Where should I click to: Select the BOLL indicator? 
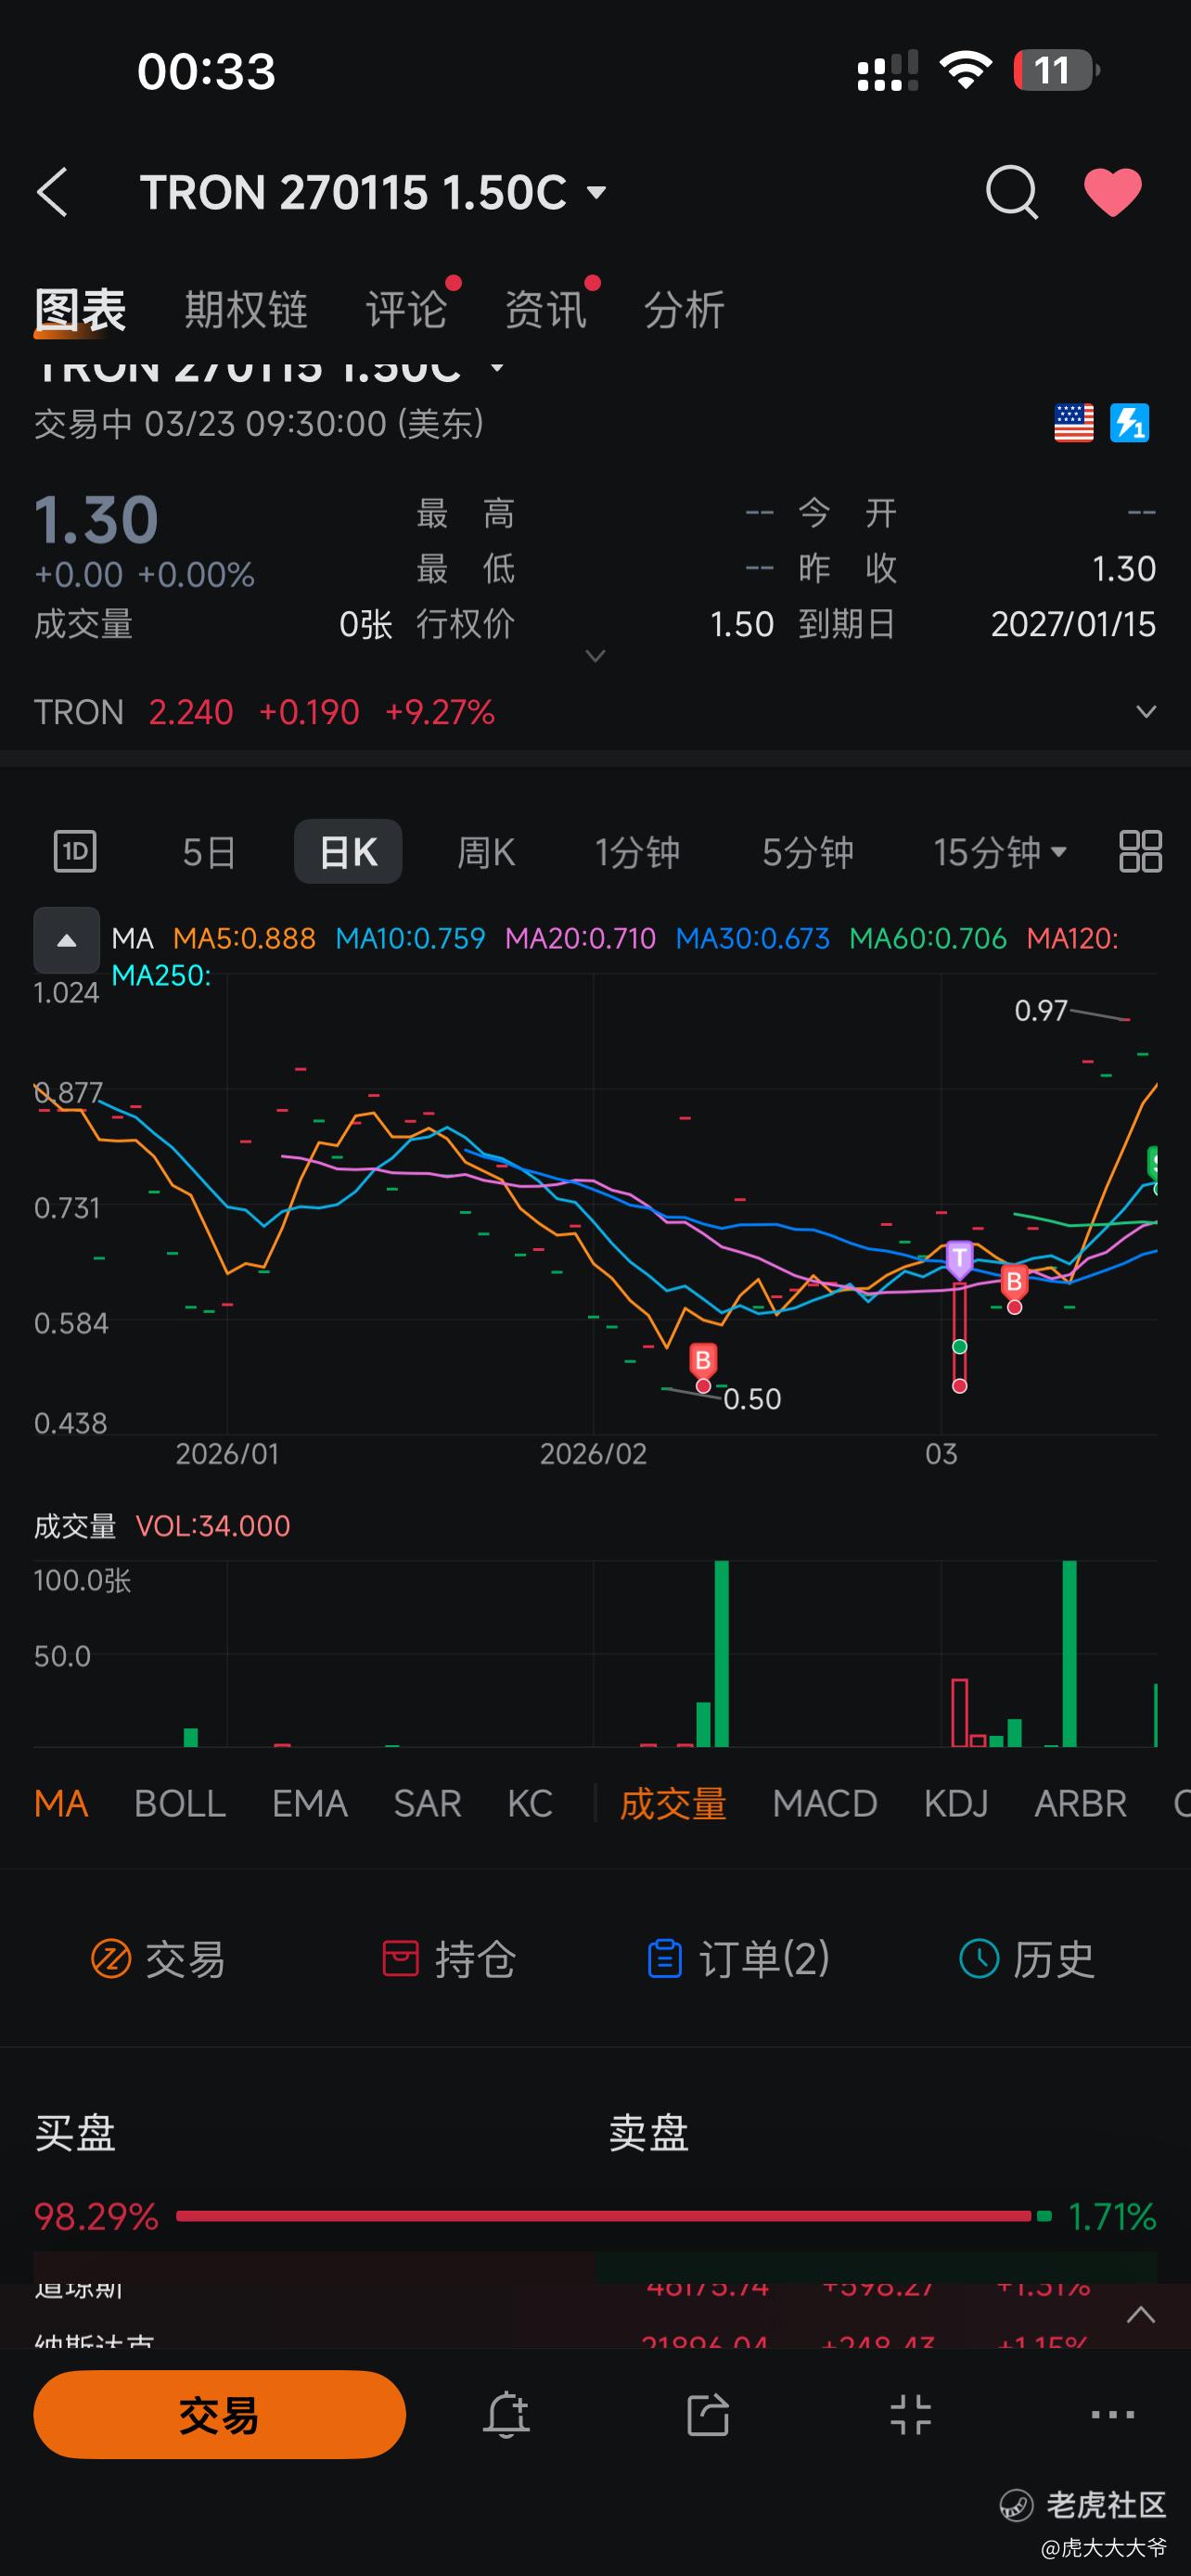pos(180,1804)
